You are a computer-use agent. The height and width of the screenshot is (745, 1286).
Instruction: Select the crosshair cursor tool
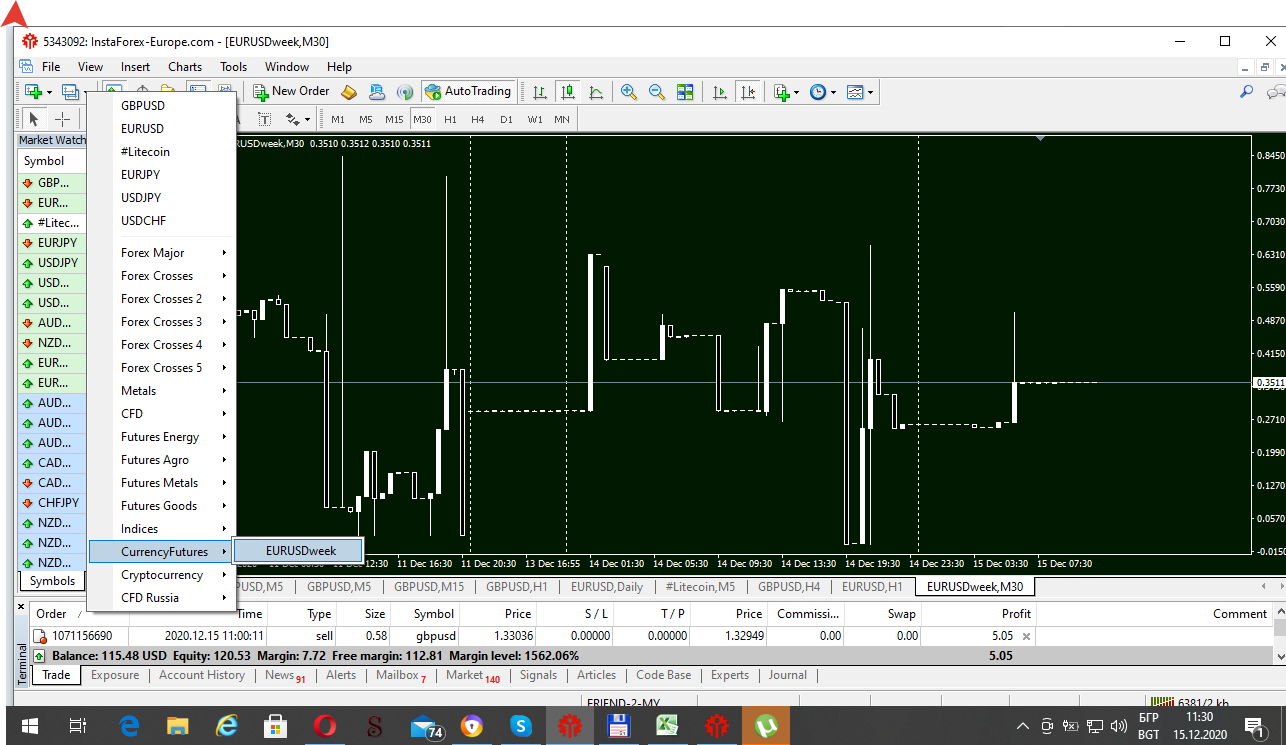(x=62, y=119)
